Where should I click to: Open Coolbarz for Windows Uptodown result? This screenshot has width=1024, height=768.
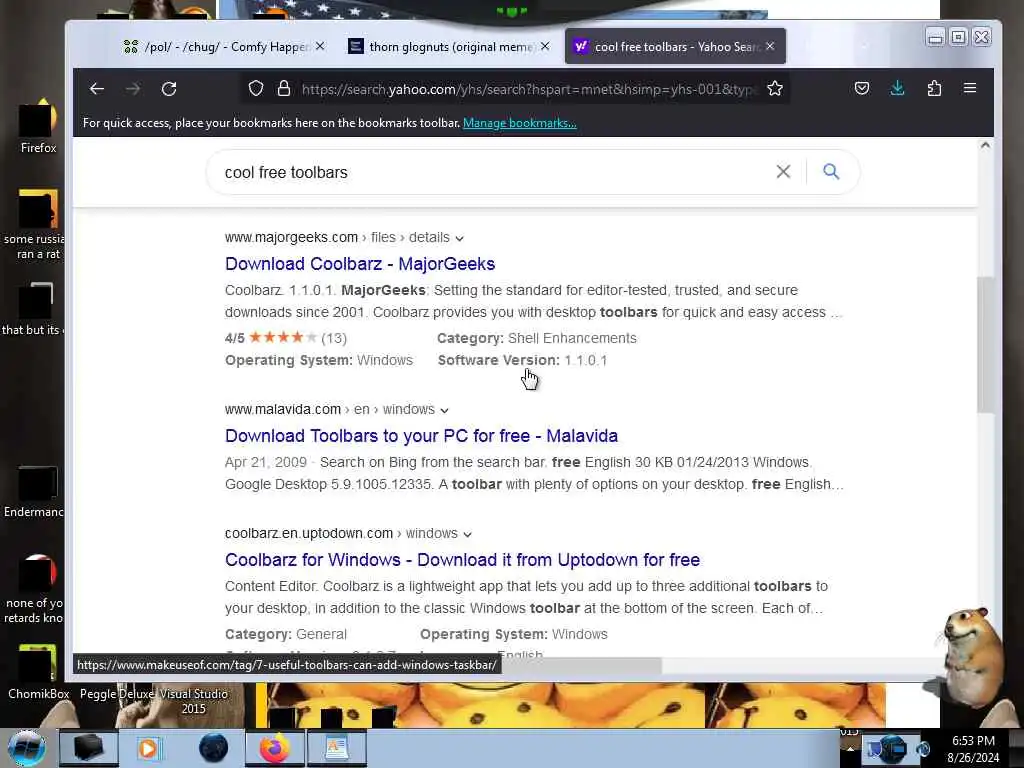point(462,560)
